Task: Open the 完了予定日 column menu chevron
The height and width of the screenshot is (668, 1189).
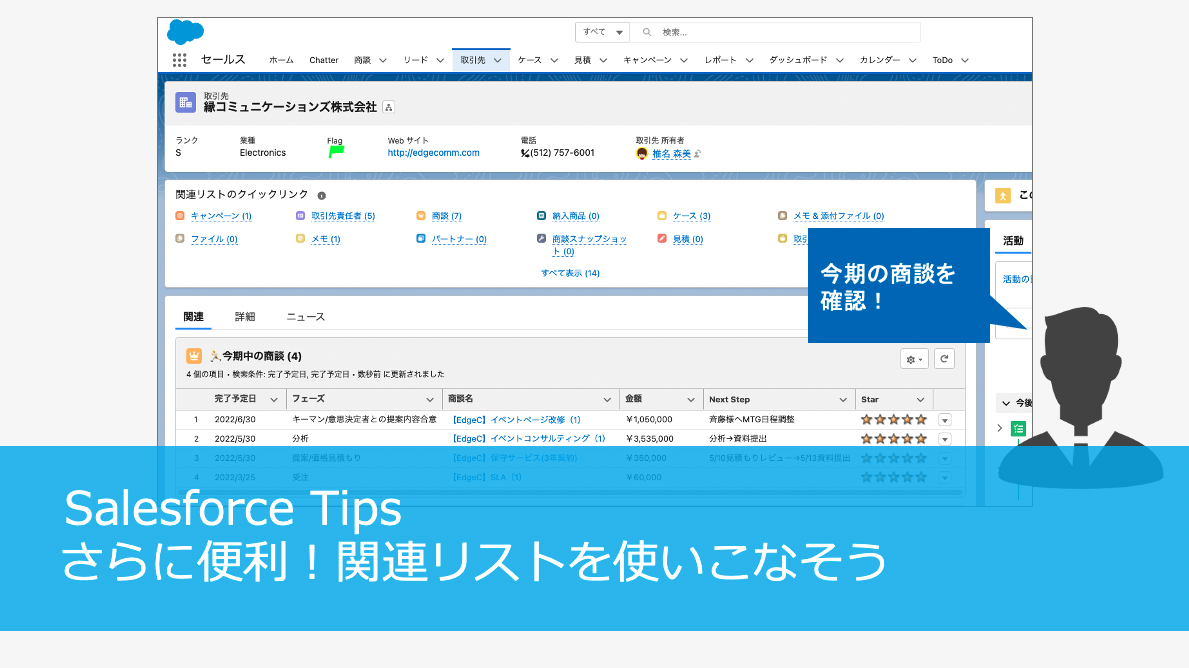Action: (x=274, y=400)
